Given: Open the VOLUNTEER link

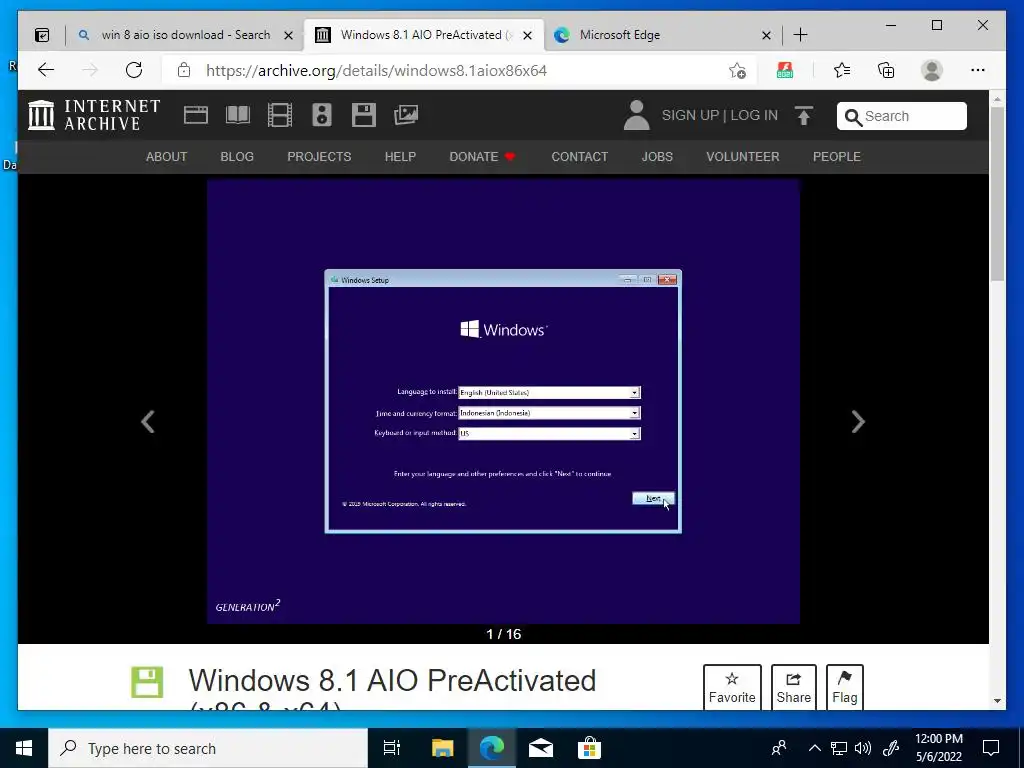Looking at the screenshot, I should (x=743, y=157).
